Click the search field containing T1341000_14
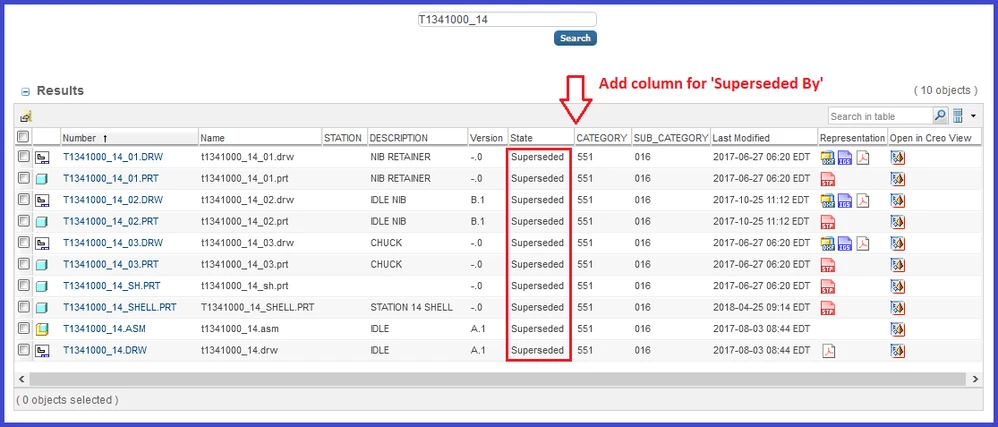This screenshot has width=998, height=427. (x=507, y=20)
